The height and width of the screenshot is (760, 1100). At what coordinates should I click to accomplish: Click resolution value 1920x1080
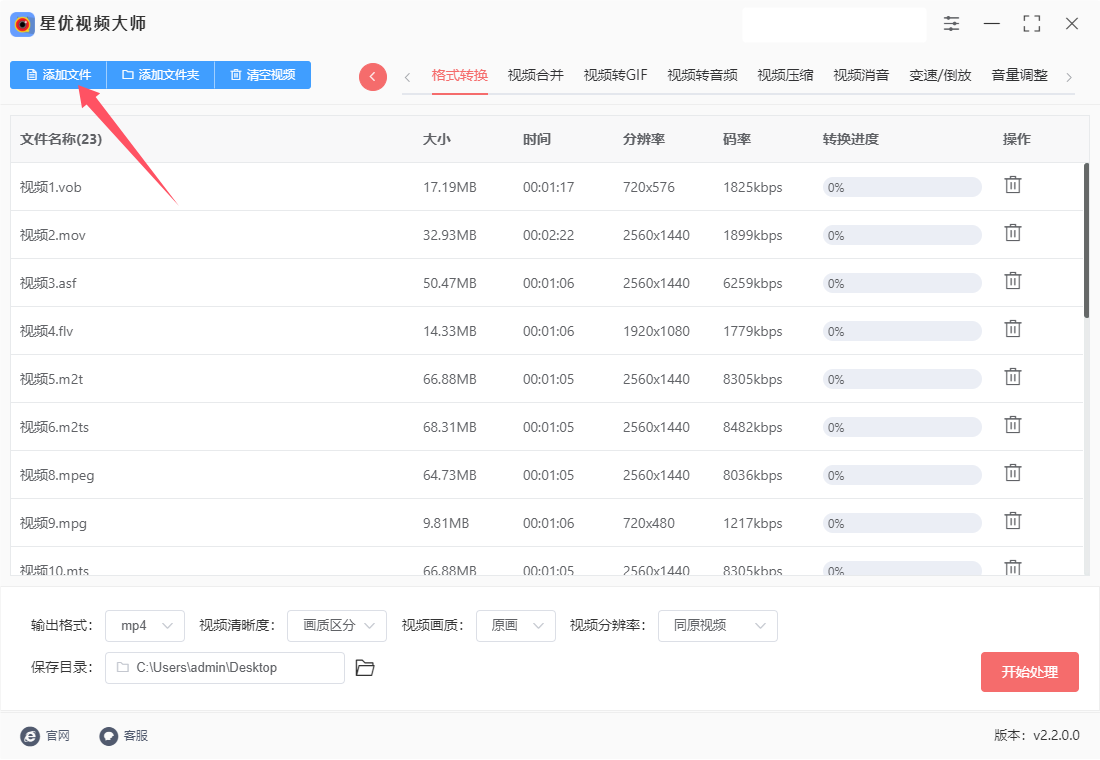(x=657, y=331)
